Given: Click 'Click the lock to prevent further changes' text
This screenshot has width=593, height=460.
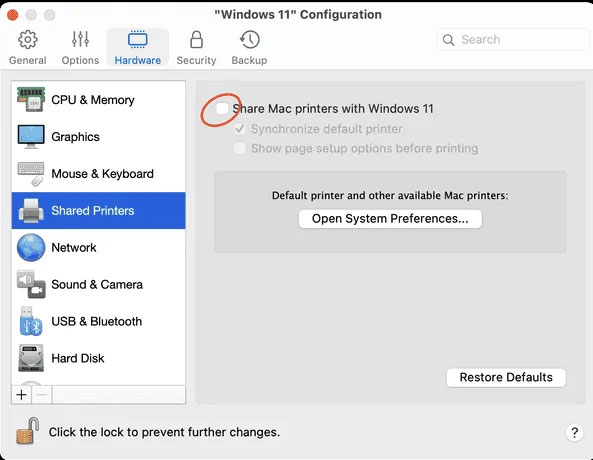Looking at the screenshot, I should coord(164,432).
